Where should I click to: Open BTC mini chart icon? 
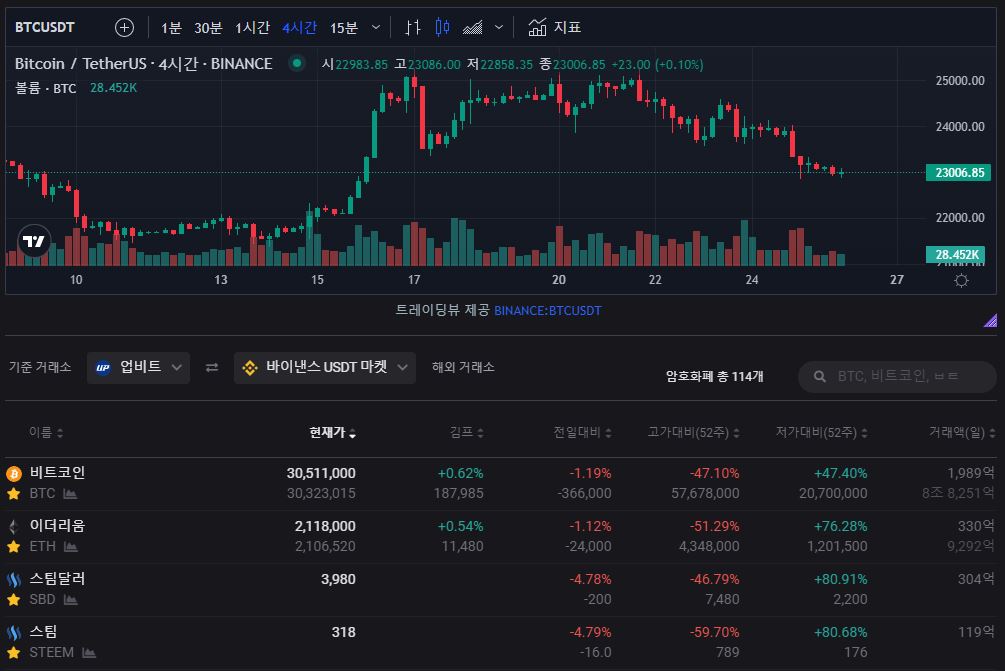70,493
